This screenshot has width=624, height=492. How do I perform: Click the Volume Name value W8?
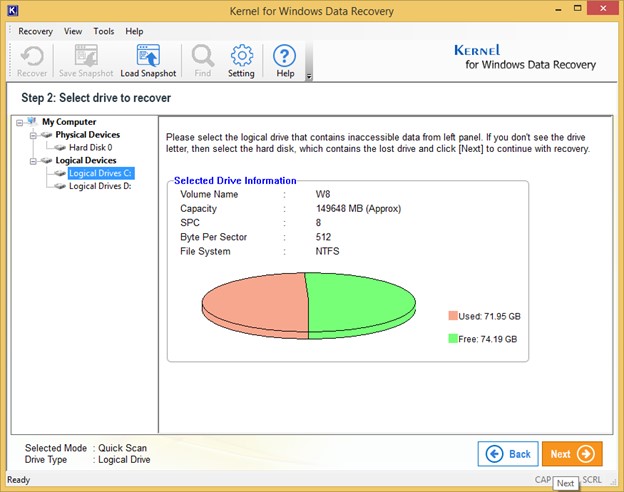point(323,194)
